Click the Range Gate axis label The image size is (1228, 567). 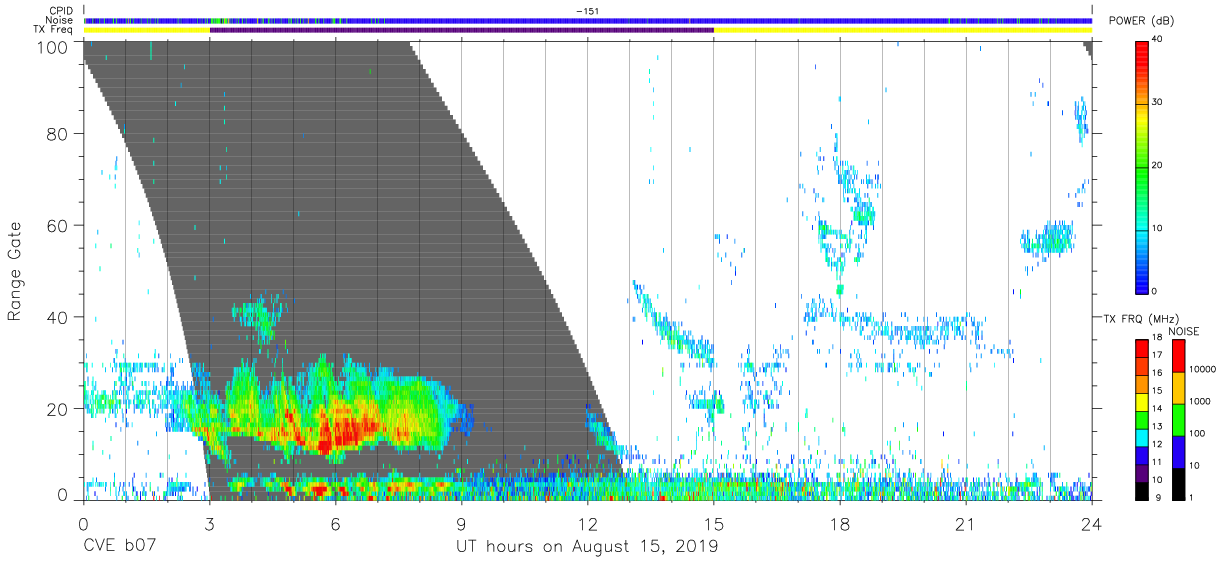click(x=15, y=272)
